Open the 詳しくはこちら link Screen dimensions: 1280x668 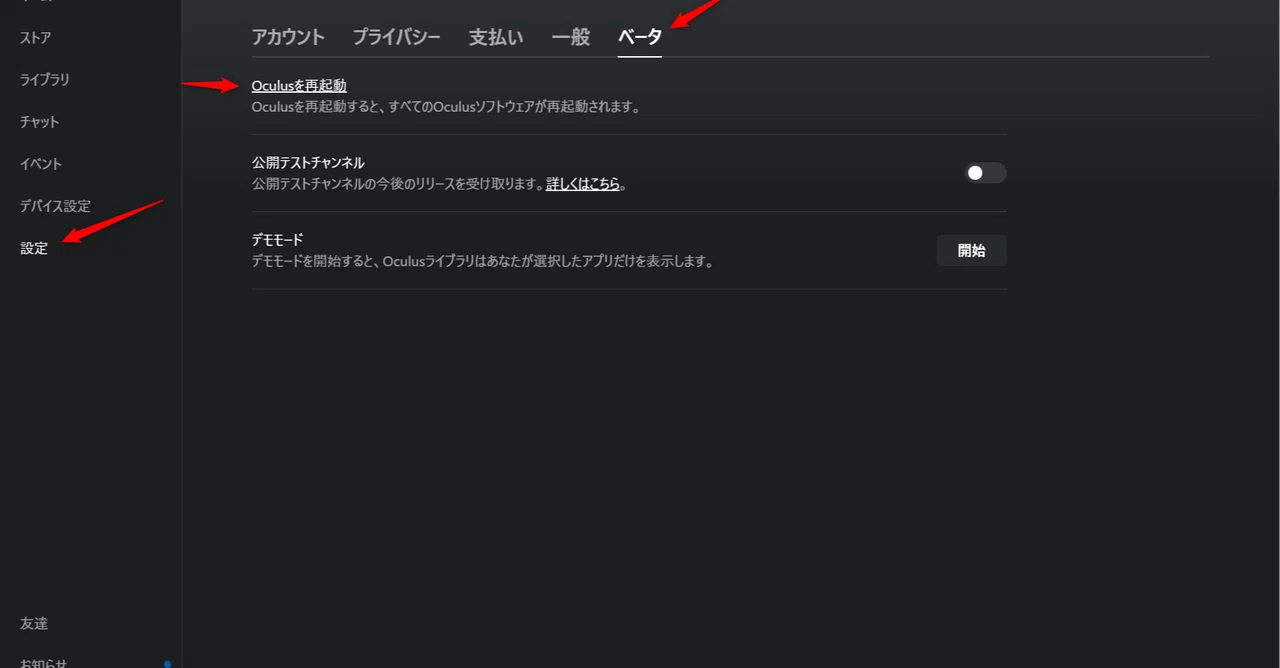point(583,184)
